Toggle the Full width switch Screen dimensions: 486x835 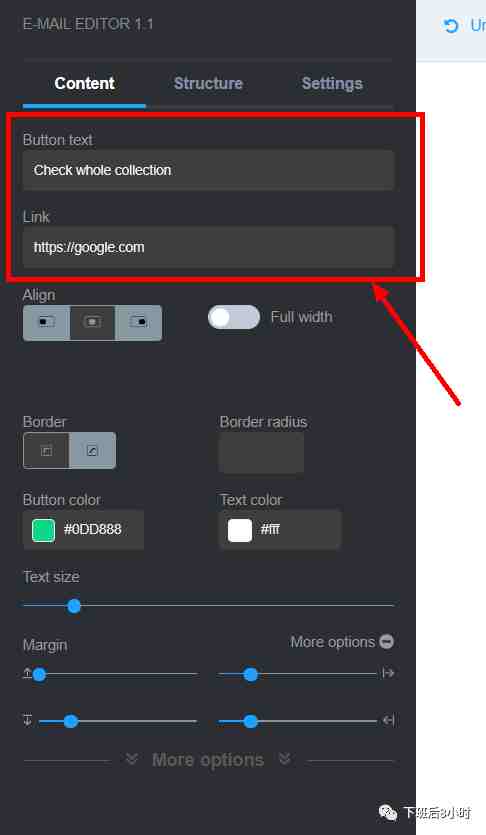point(234,317)
